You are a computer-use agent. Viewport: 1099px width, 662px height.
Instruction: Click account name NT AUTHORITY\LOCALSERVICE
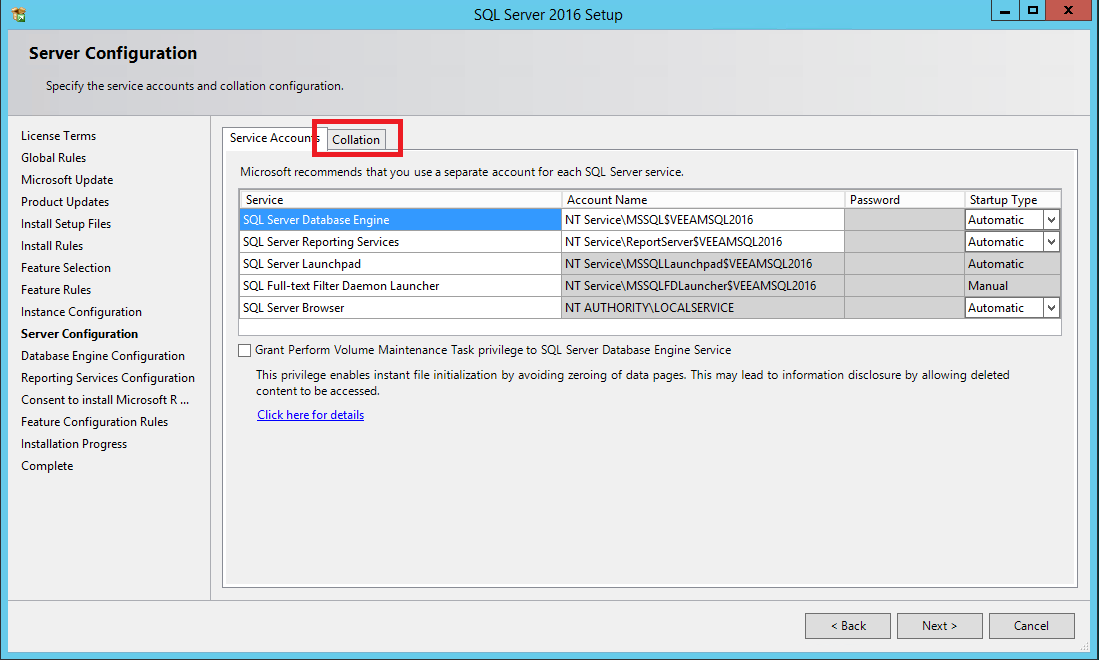[x=703, y=308]
